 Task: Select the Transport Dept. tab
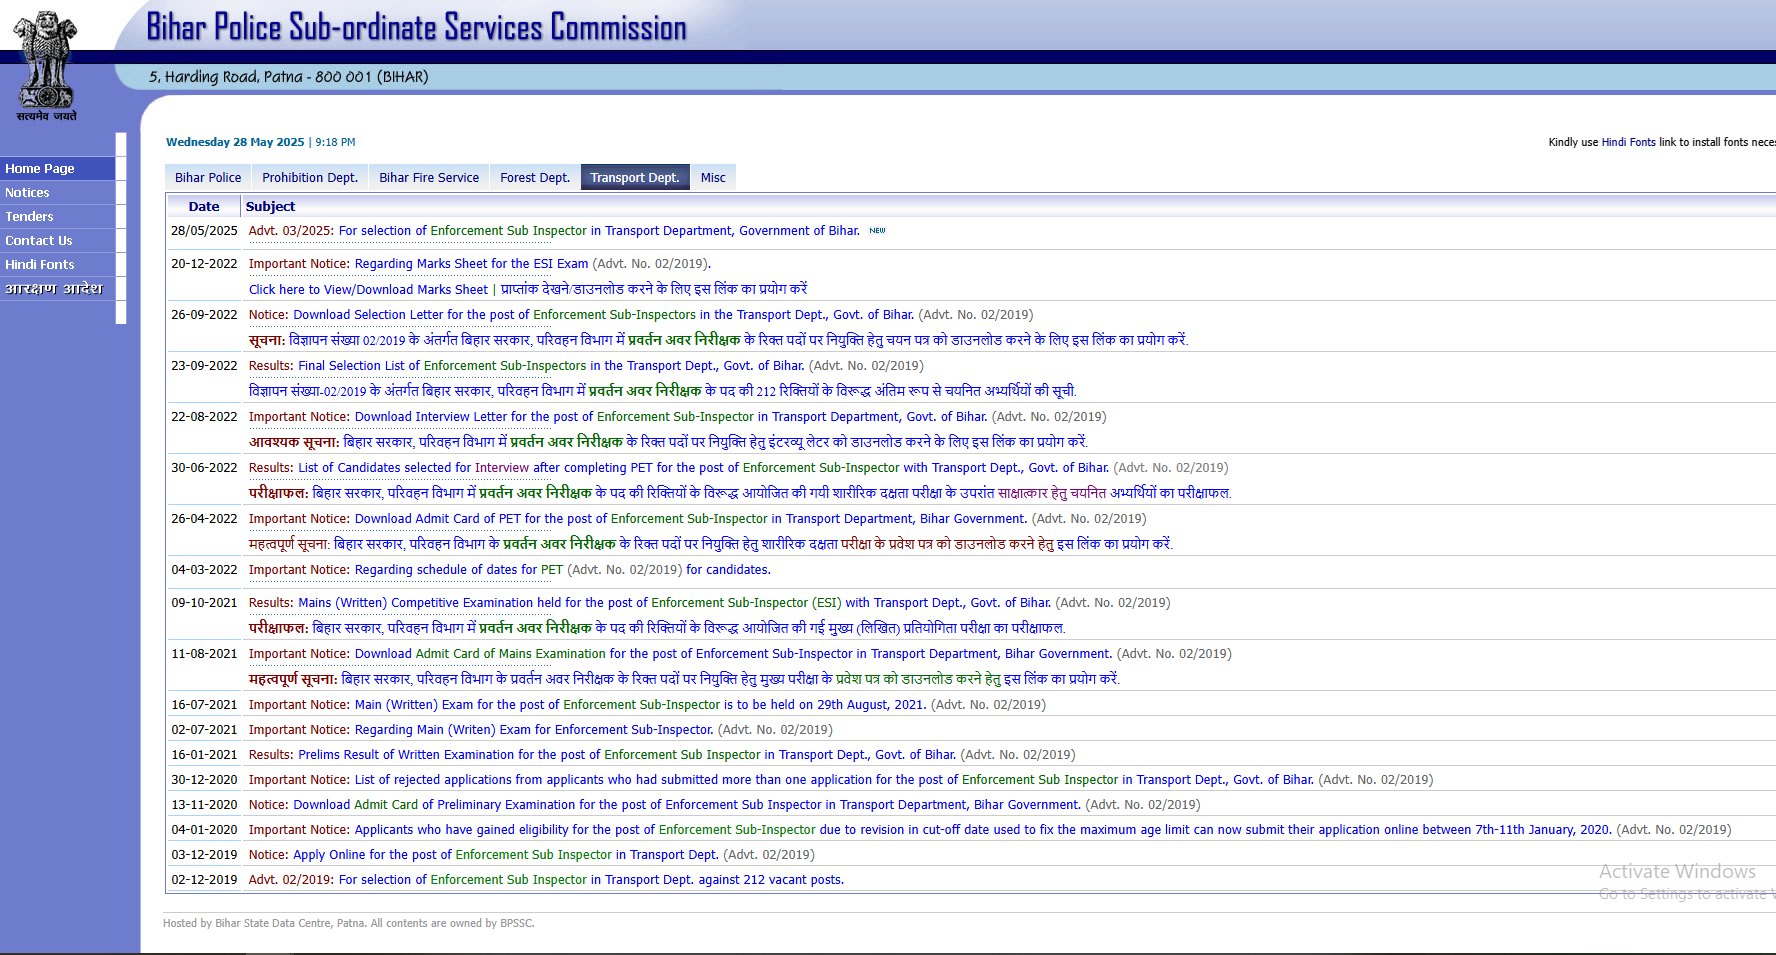[x=635, y=178]
